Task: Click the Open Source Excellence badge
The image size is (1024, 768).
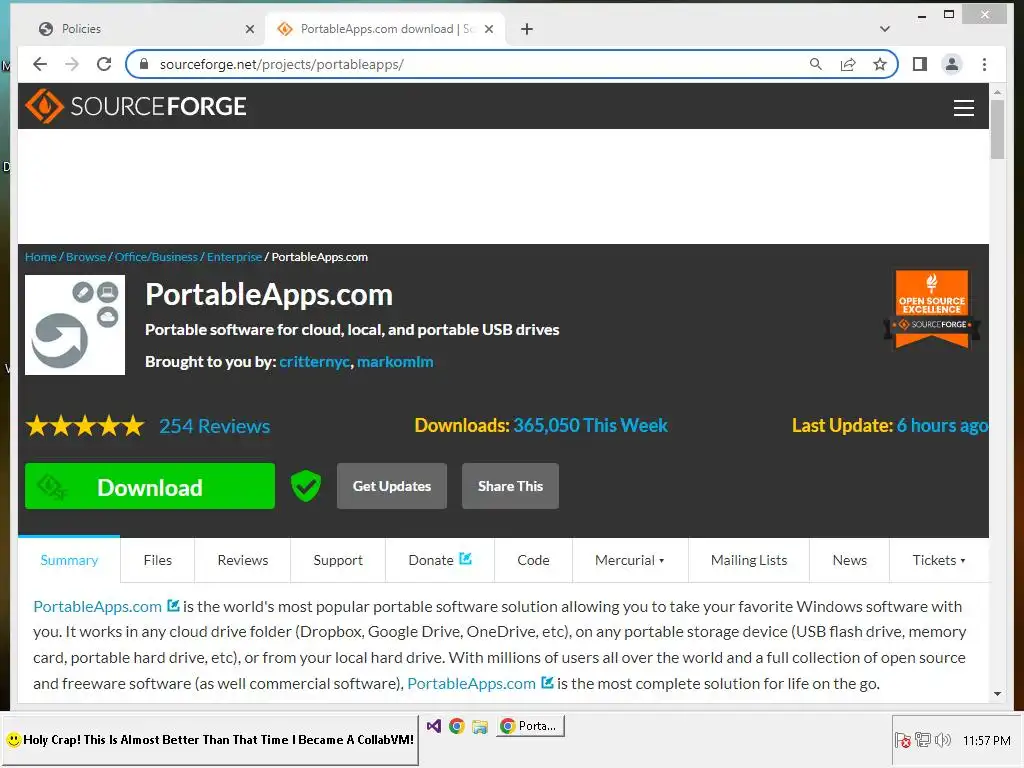Action: click(x=932, y=308)
